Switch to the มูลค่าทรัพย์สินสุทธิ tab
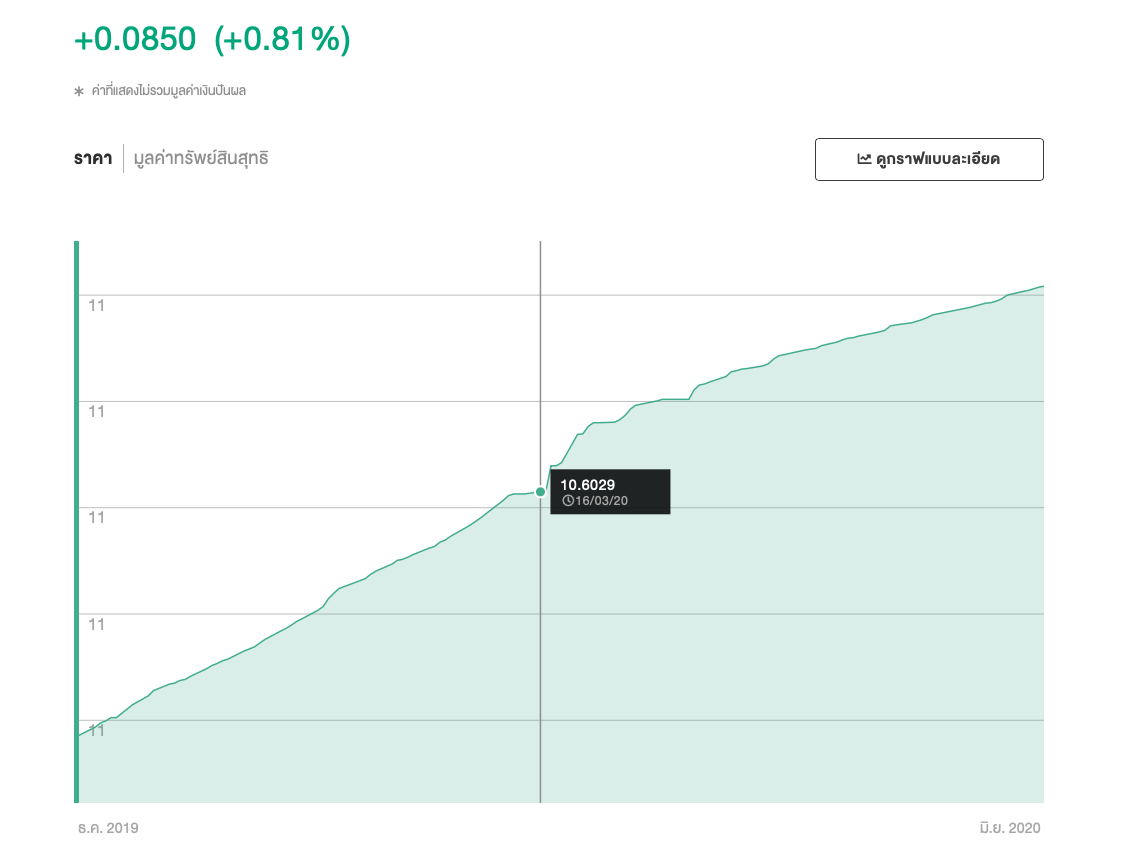1137x866 pixels. pyautogui.click(x=201, y=159)
